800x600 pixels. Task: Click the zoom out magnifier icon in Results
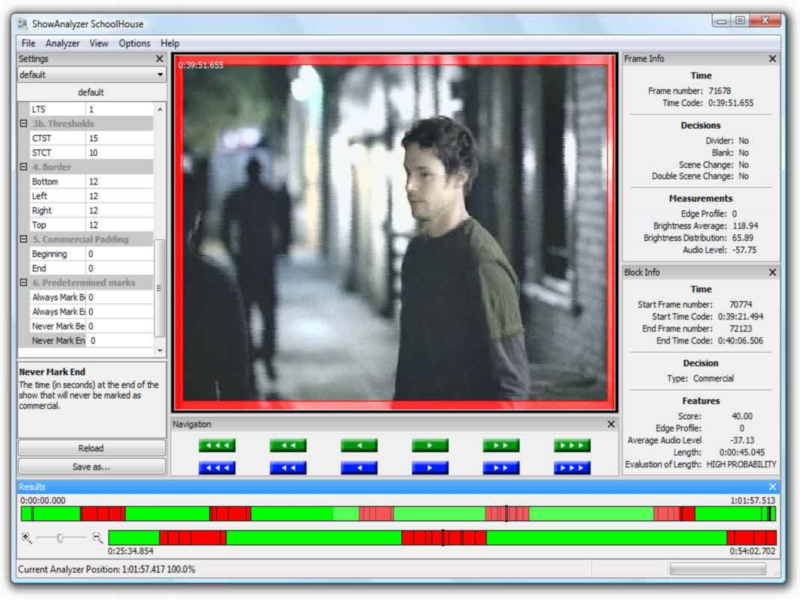pyautogui.click(x=97, y=537)
